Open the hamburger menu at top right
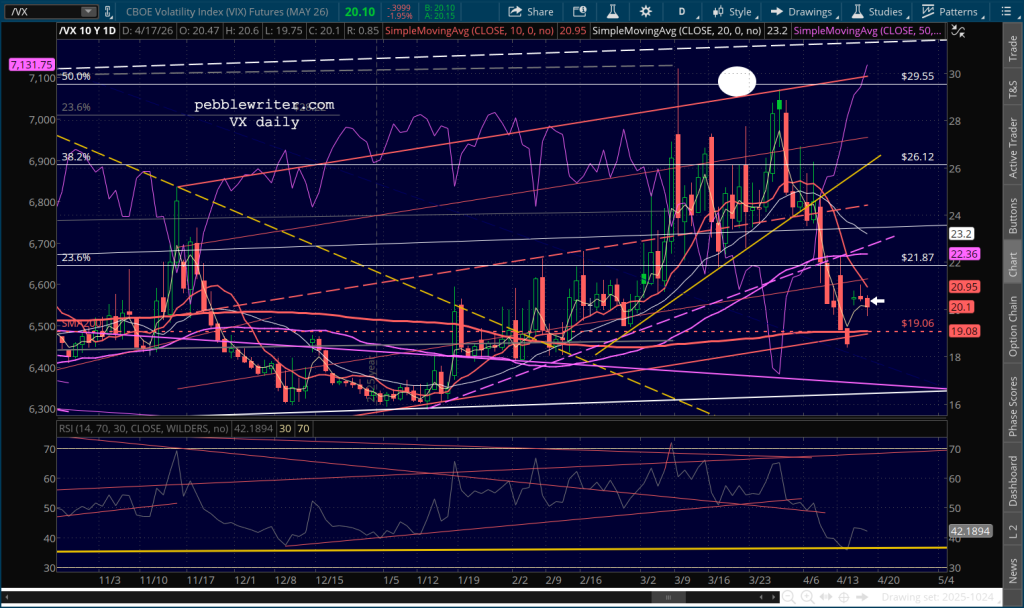The width and height of the screenshot is (1024, 608). pos(1013,12)
